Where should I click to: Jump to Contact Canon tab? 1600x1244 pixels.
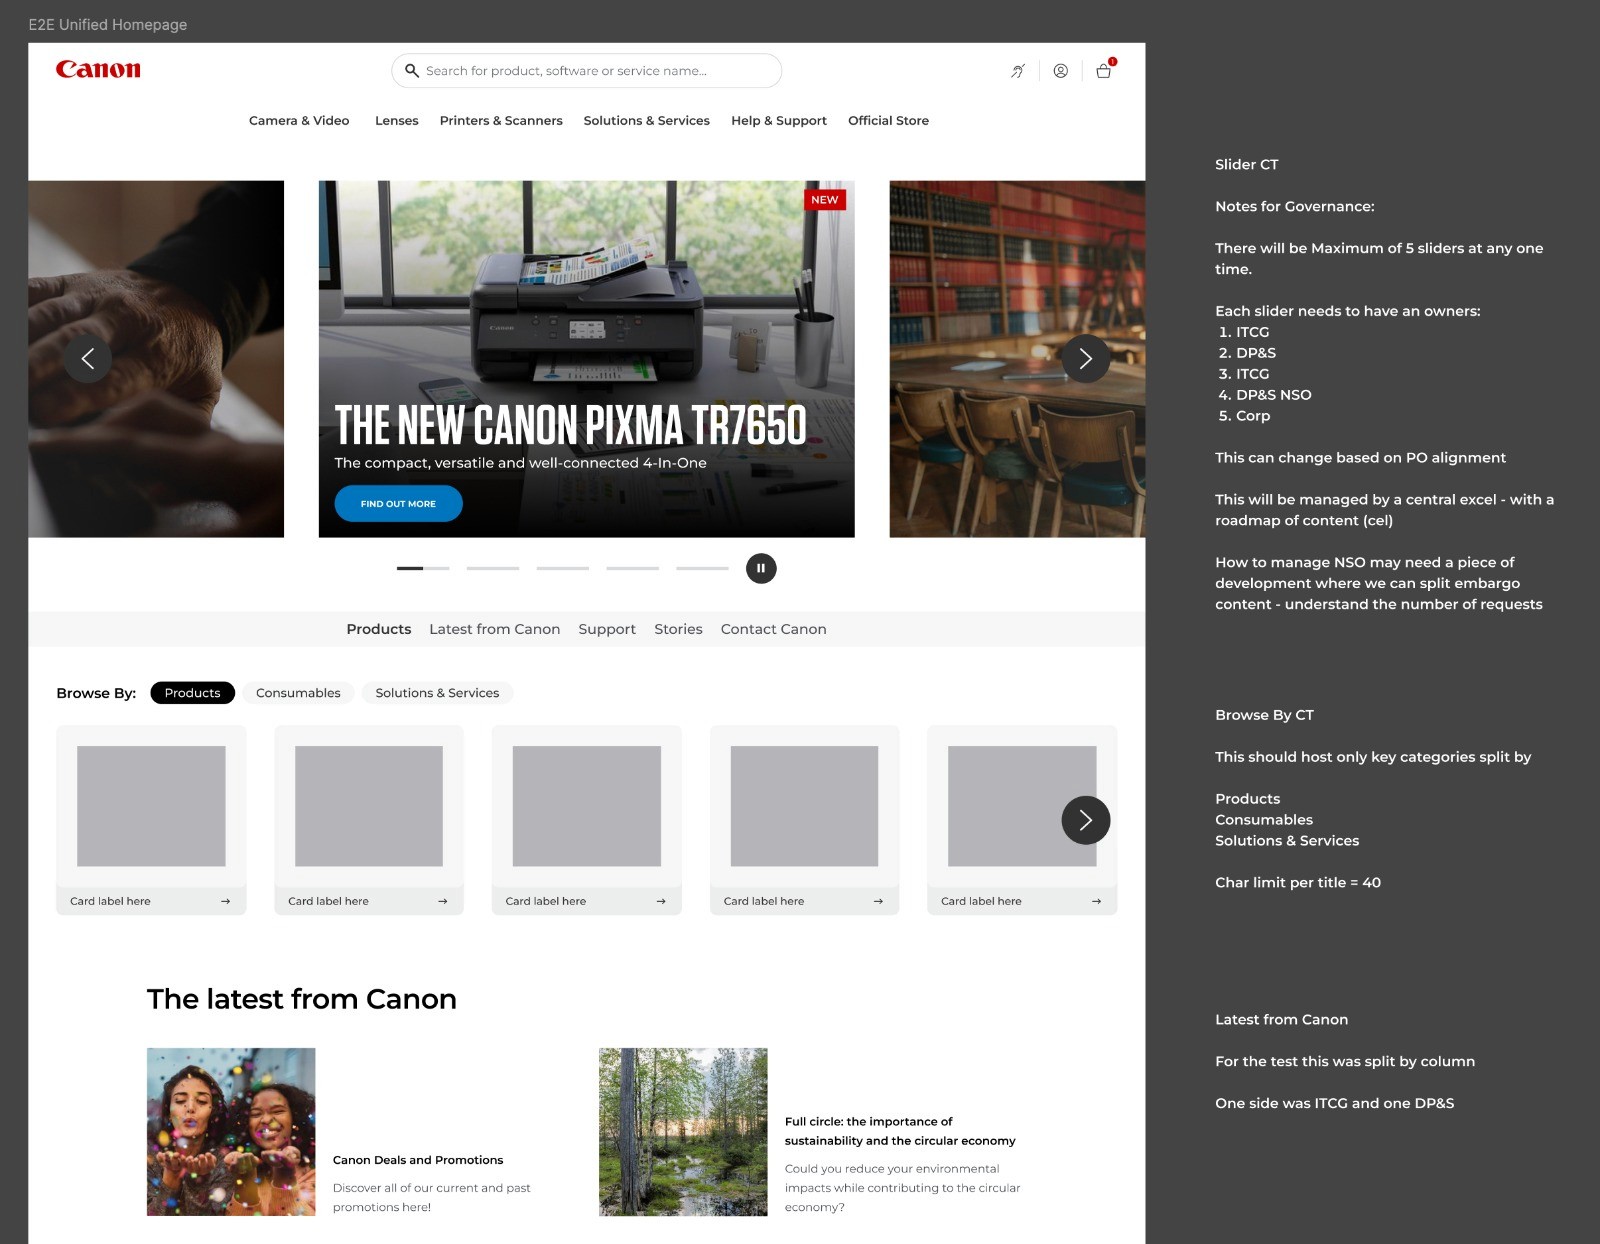point(774,629)
